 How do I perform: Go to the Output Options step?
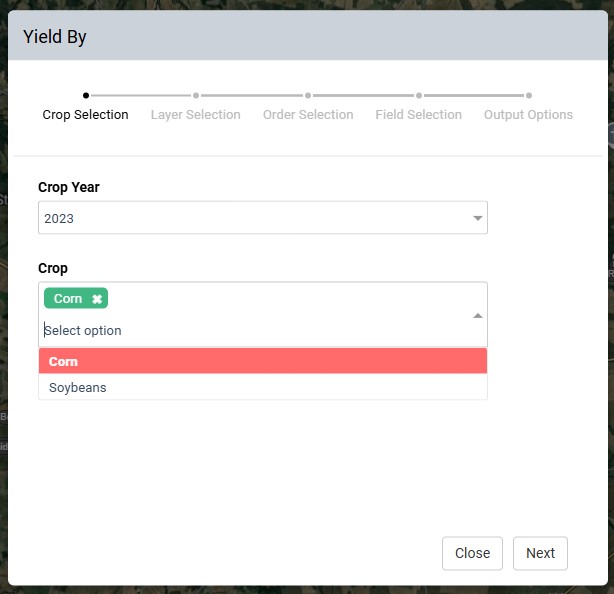pyautogui.click(x=528, y=115)
